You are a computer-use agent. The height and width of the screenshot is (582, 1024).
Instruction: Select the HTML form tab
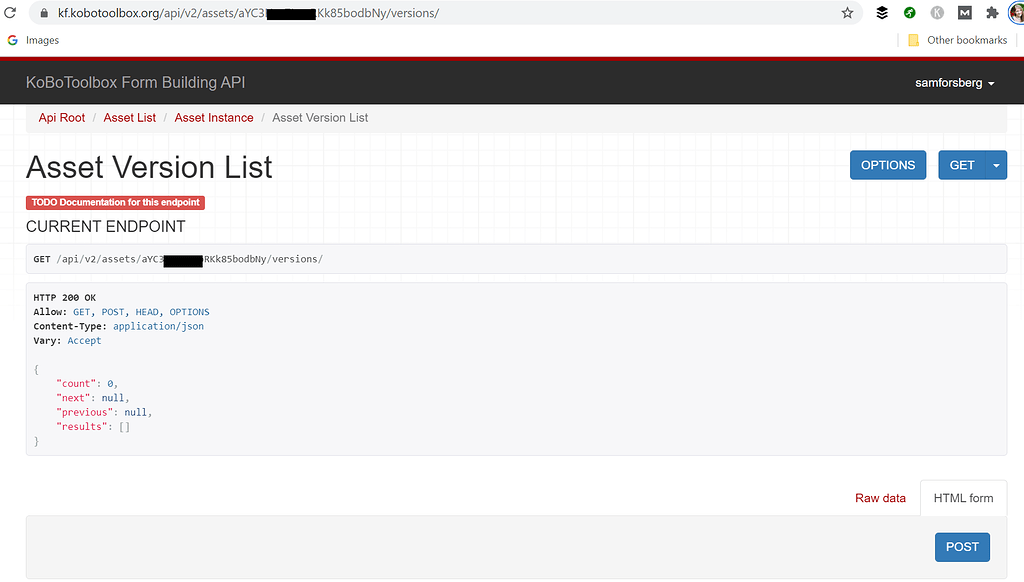(x=963, y=498)
